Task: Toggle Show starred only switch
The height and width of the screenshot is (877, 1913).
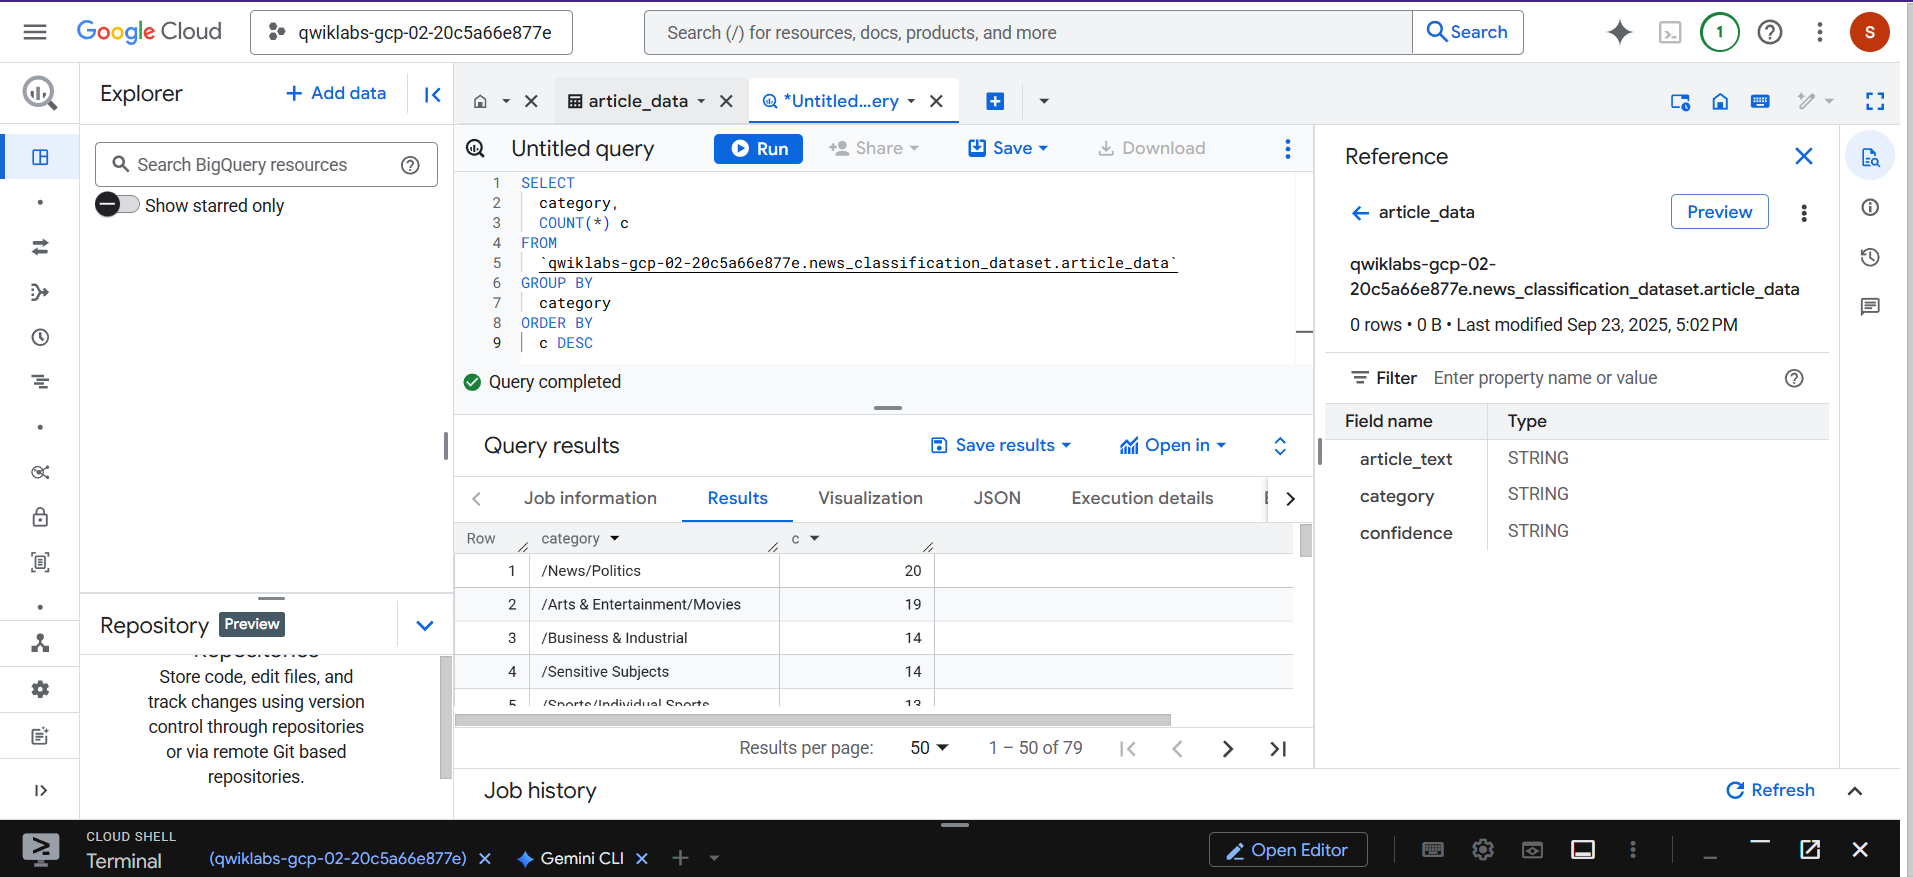Action: [x=118, y=205]
